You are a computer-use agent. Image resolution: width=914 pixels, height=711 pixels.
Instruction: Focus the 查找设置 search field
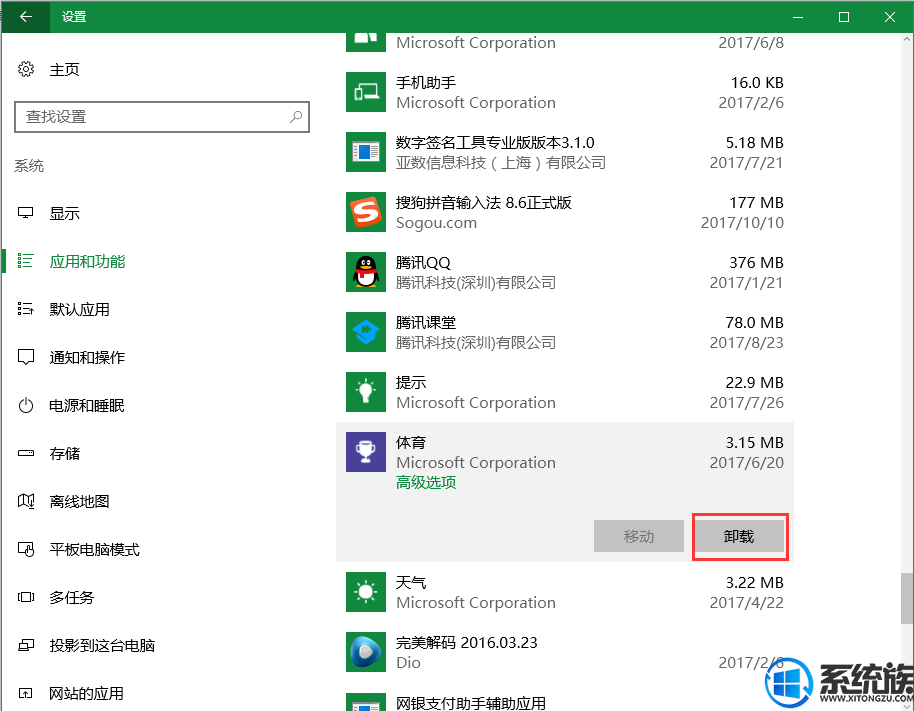pyautogui.click(x=161, y=117)
